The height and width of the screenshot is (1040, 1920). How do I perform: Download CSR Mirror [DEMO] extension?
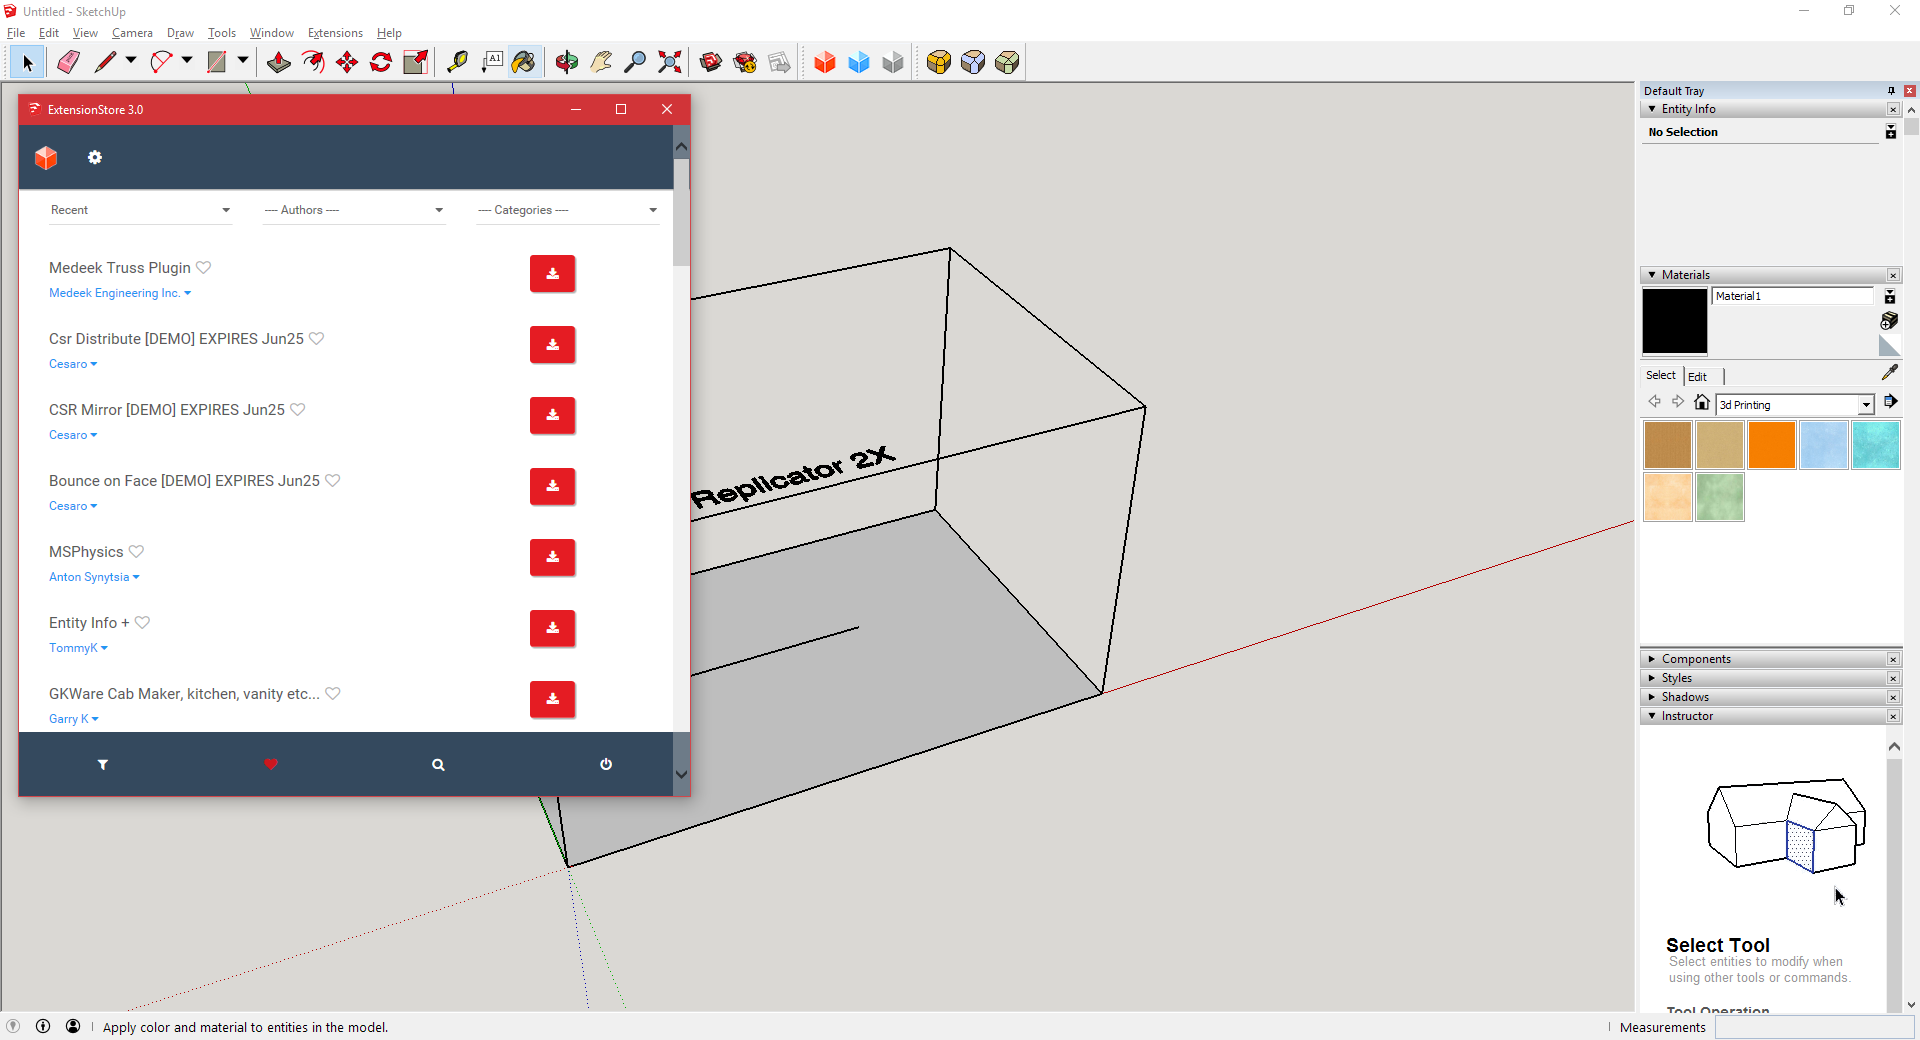tap(552, 416)
